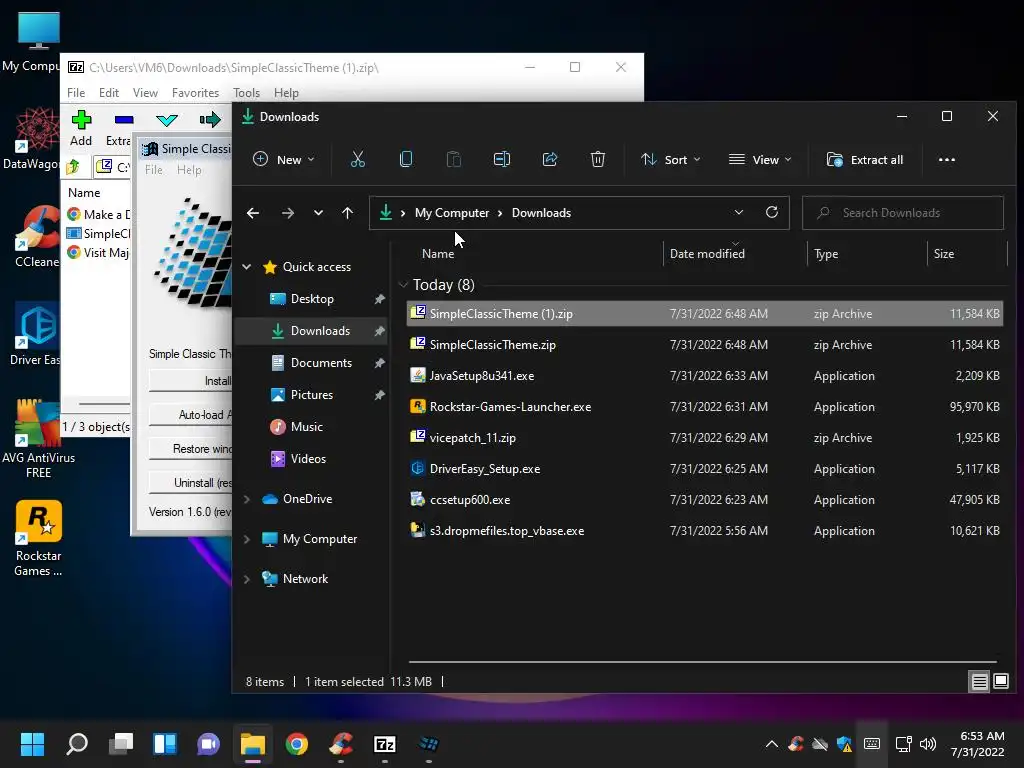Select Documents in Quick access
The height and width of the screenshot is (768, 1024).
(x=321, y=362)
